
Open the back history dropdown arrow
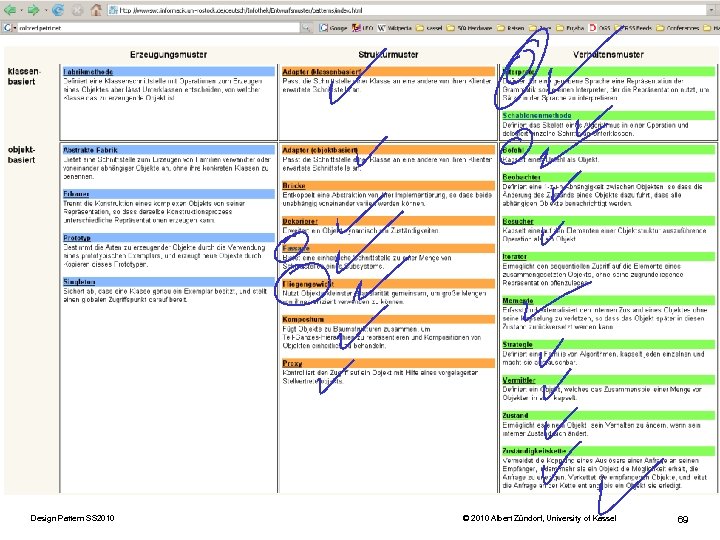21,10
